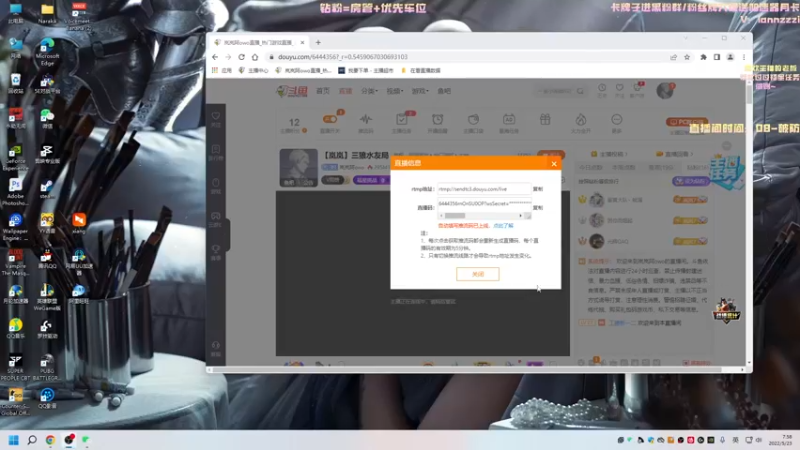Open the 直播 nav item on Douyu
Screen dimensions: 800x450
point(345,91)
